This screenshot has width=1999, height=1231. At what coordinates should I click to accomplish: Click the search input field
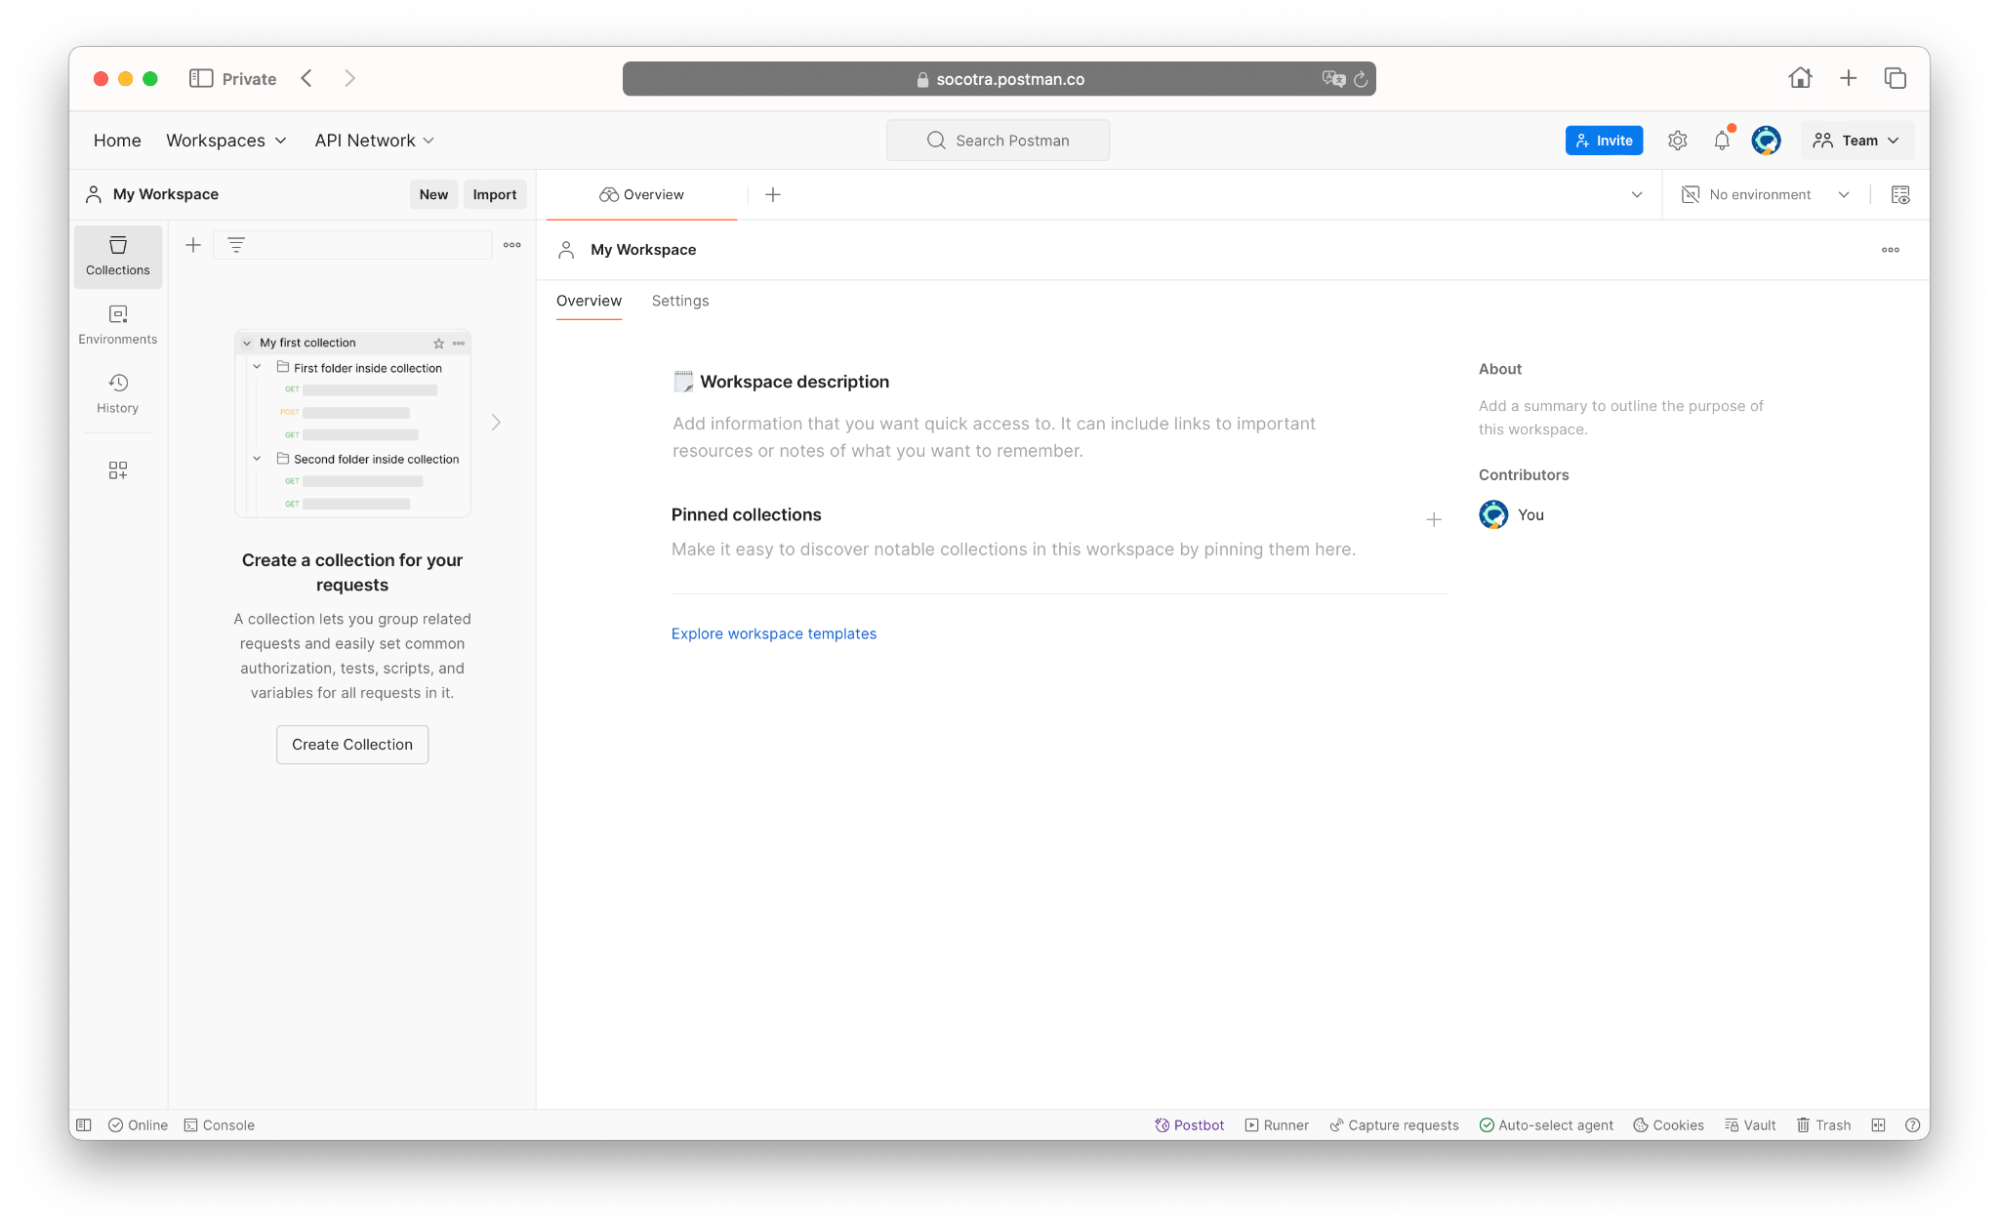998,140
